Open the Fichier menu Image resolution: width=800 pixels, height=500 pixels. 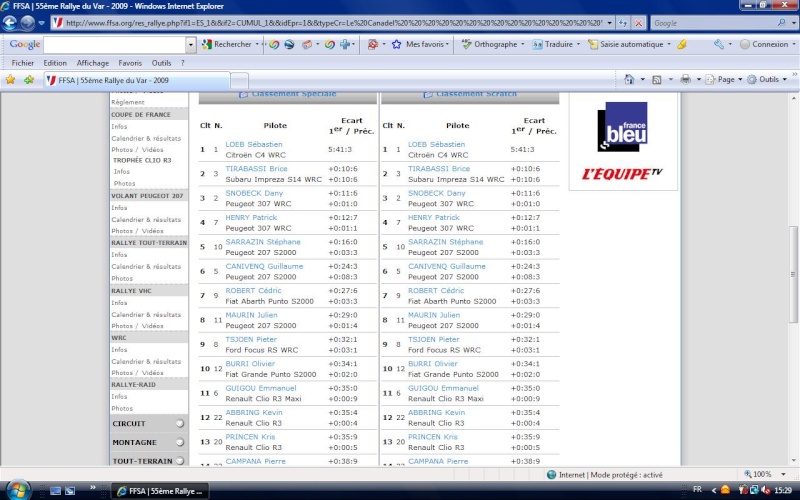[x=22, y=63]
